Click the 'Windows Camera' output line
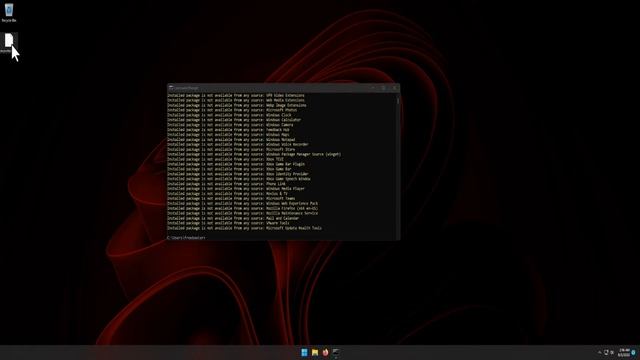Viewport: 640px width, 360px height. tap(231, 125)
